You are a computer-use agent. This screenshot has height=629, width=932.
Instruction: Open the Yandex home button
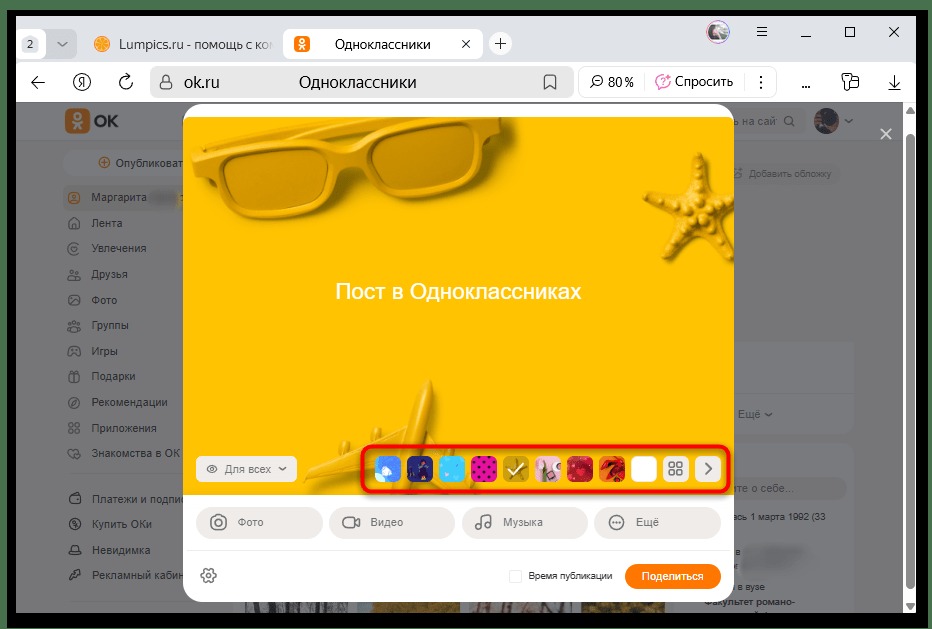[x=81, y=82]
